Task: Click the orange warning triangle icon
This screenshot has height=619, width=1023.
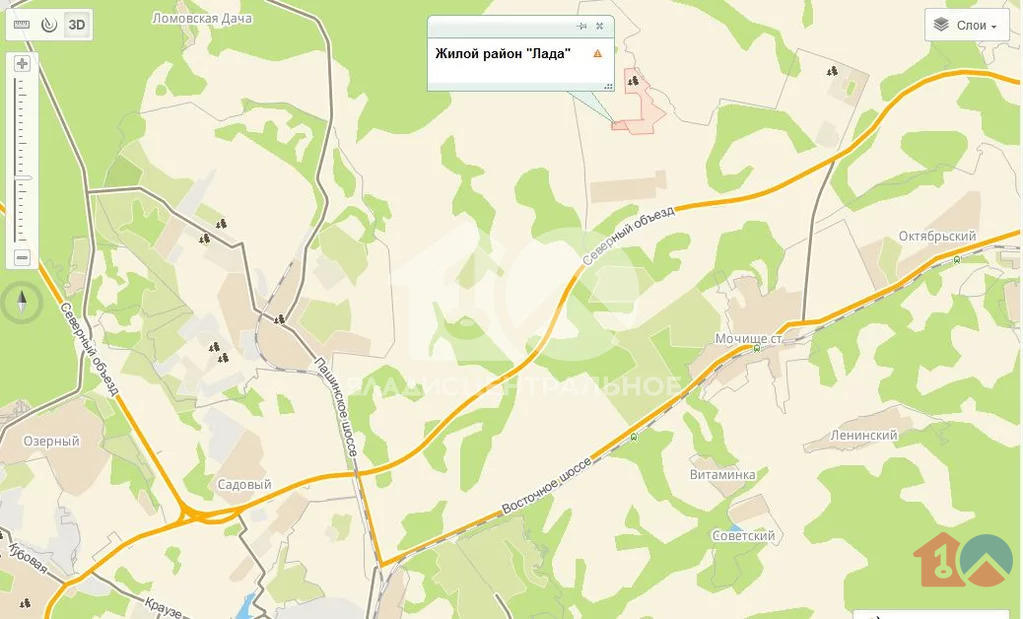Action: tap(598, 53)
